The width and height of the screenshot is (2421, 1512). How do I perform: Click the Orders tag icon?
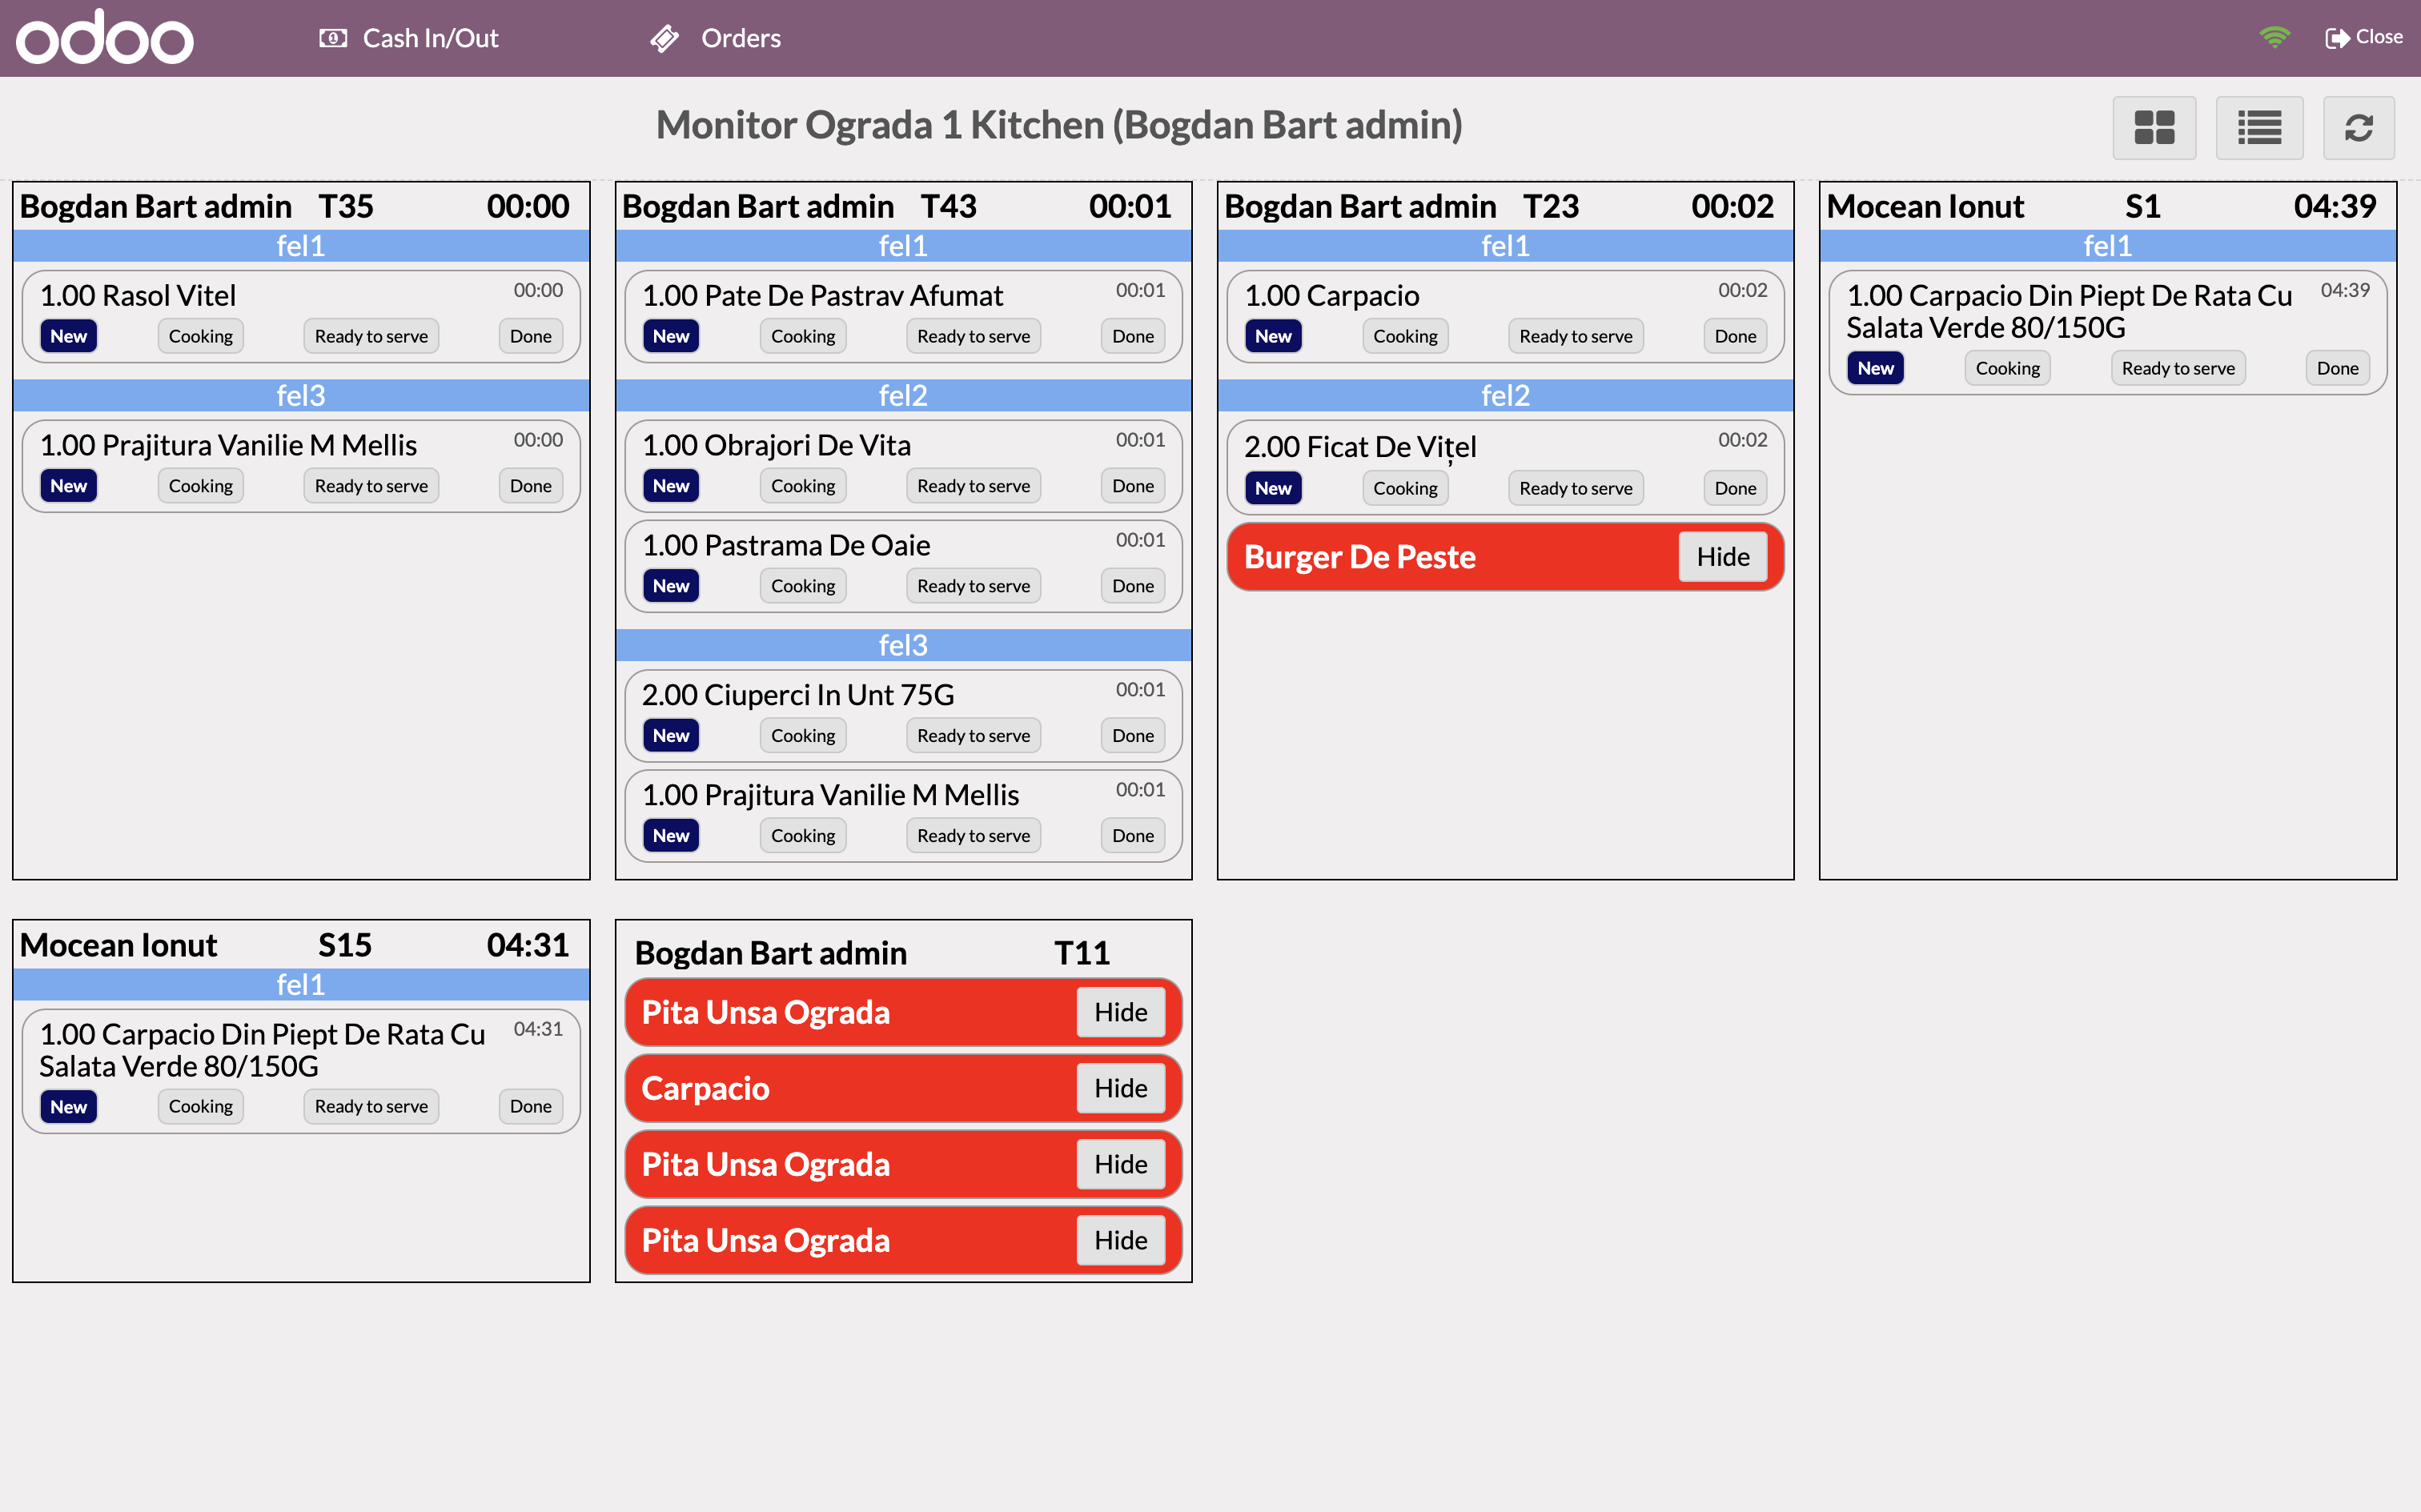664,38
